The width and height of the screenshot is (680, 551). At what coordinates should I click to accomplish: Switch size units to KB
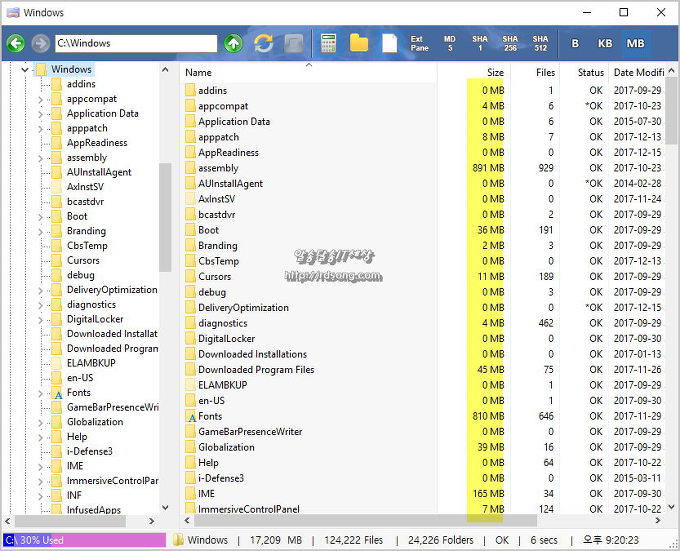click(605, 43)
